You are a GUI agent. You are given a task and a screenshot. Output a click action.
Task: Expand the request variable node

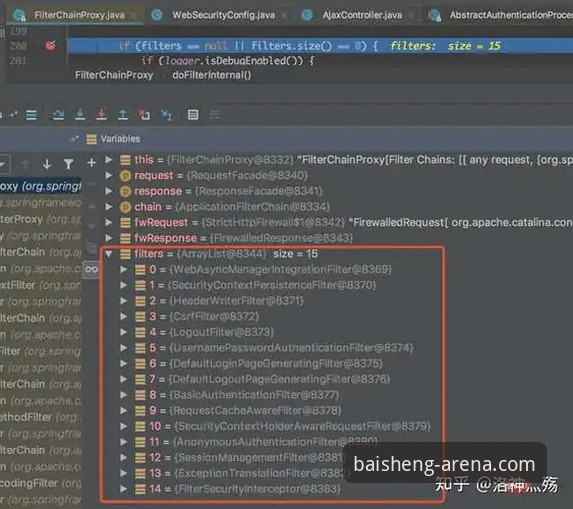[x=109, y=175]
